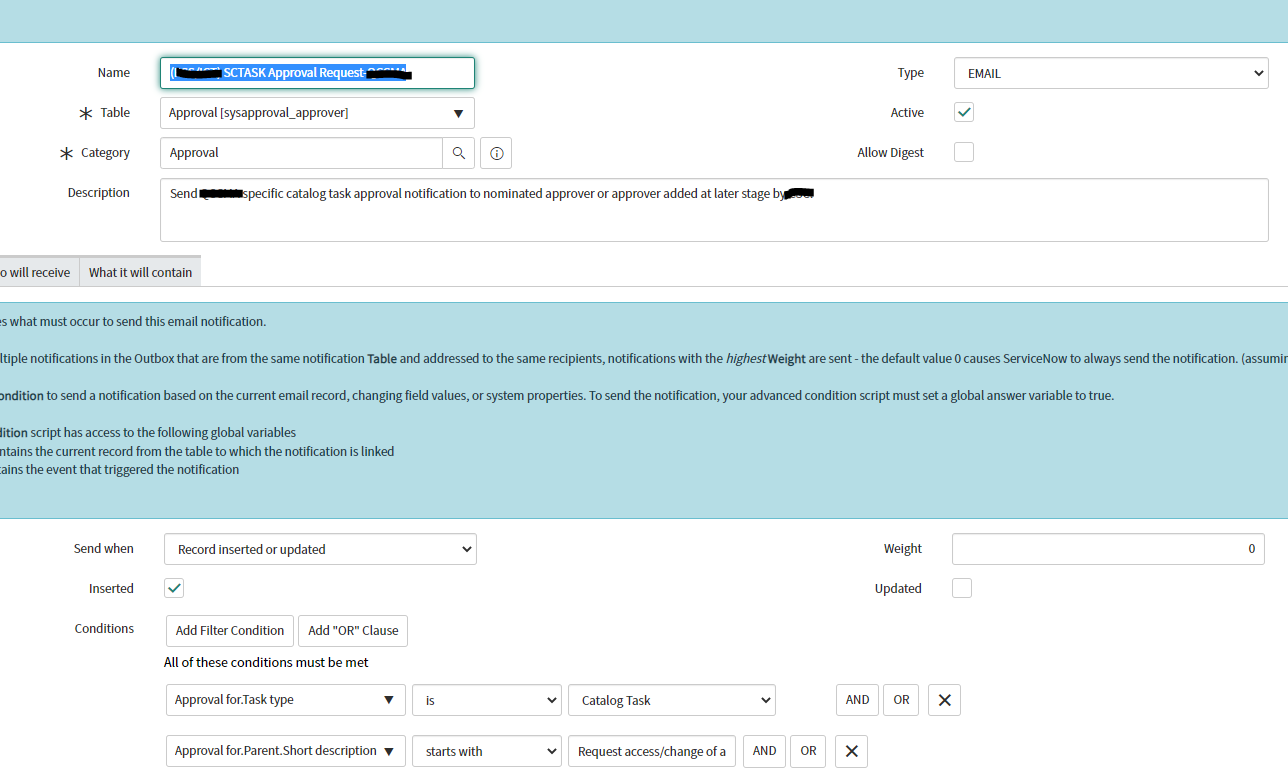Open the Catalog Task value dropdown
Viewport: 1288px width, 781px height.
point(672,700)
